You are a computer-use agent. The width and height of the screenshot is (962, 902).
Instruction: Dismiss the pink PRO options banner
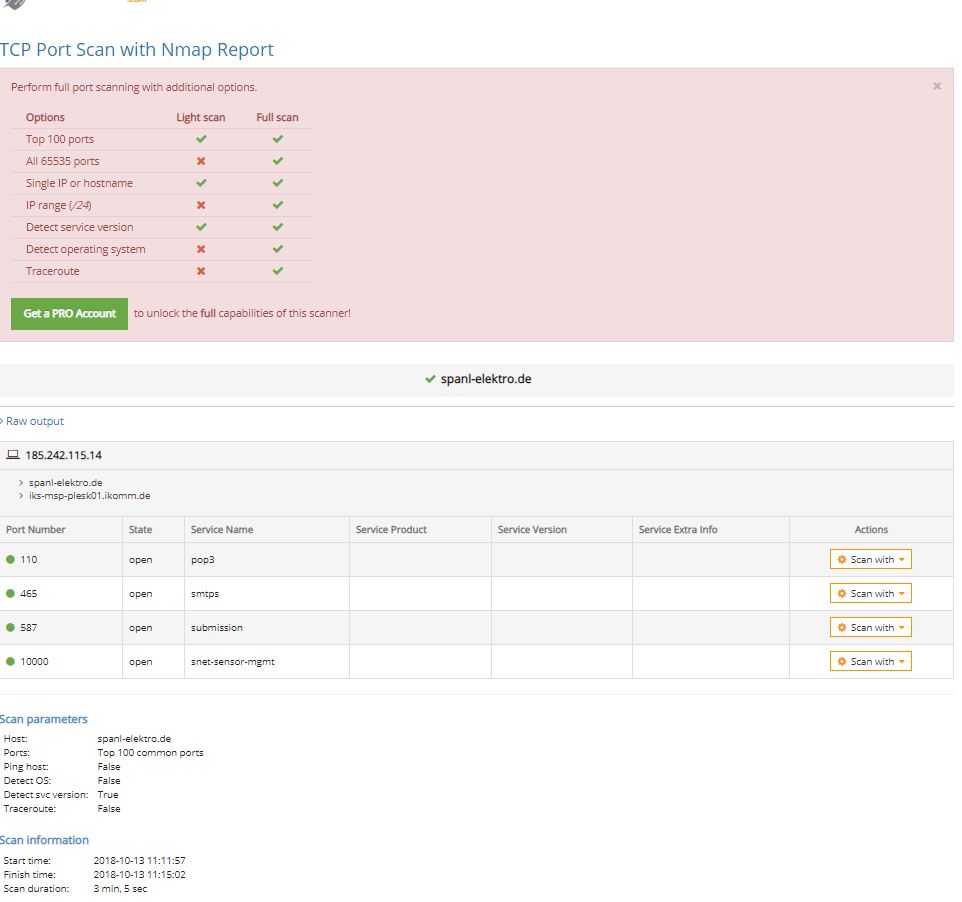pyautogui.click(x=937, y=87)
